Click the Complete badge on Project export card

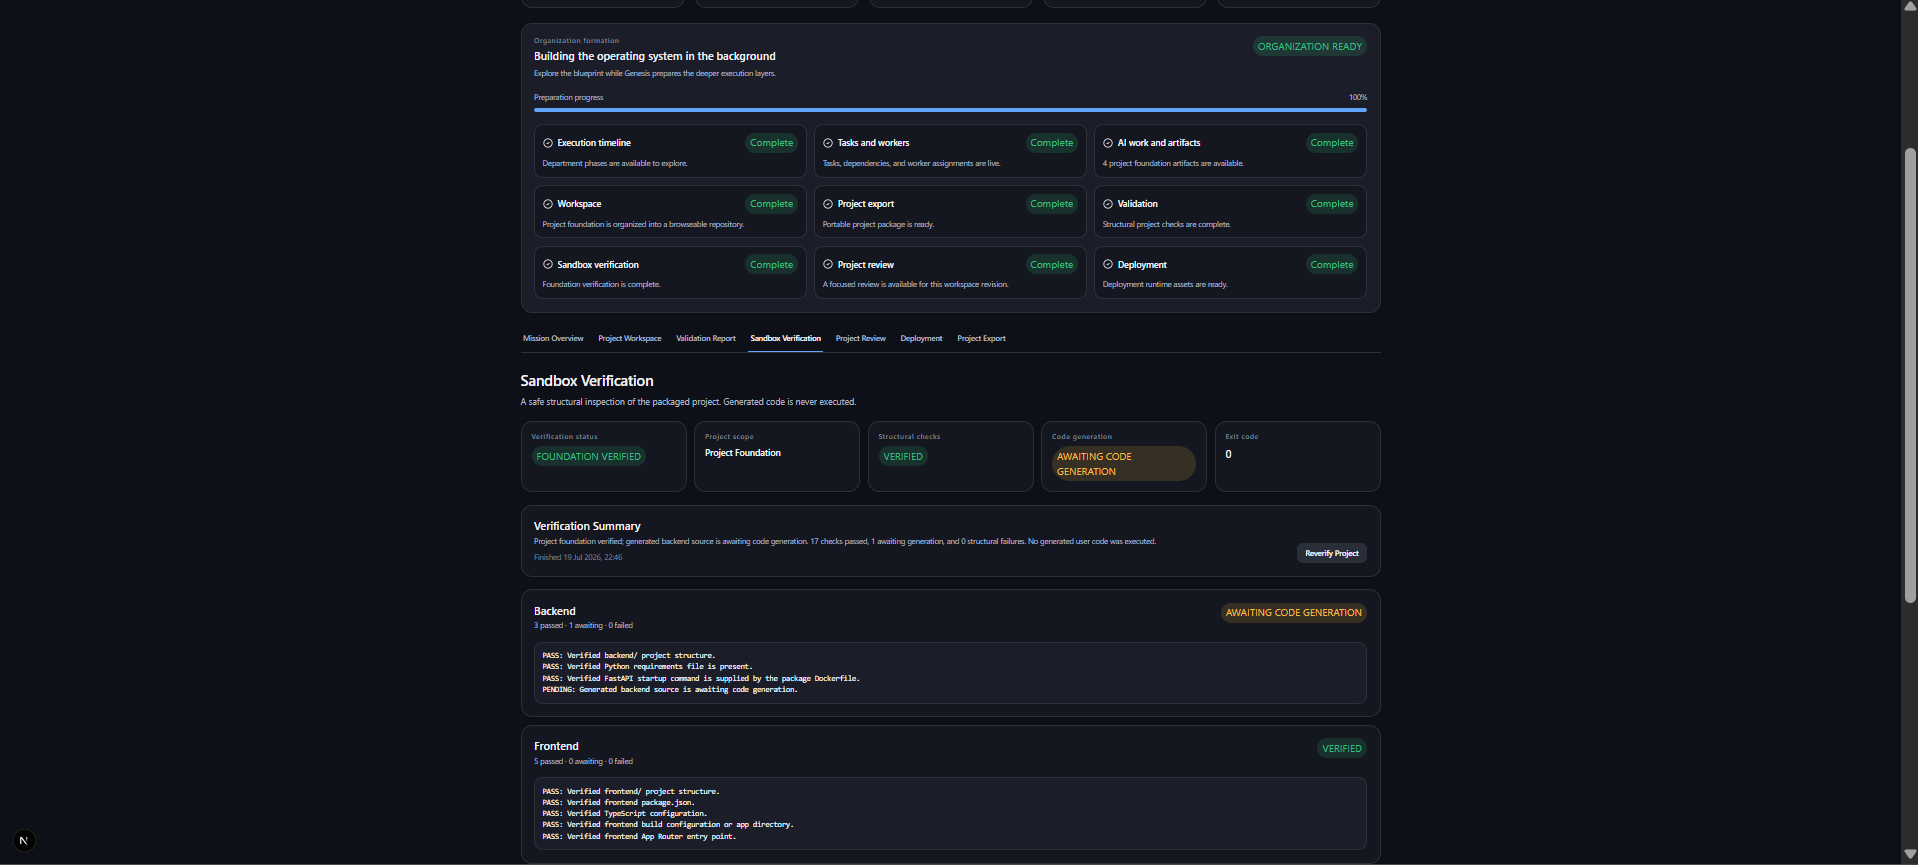(1052, 204)
